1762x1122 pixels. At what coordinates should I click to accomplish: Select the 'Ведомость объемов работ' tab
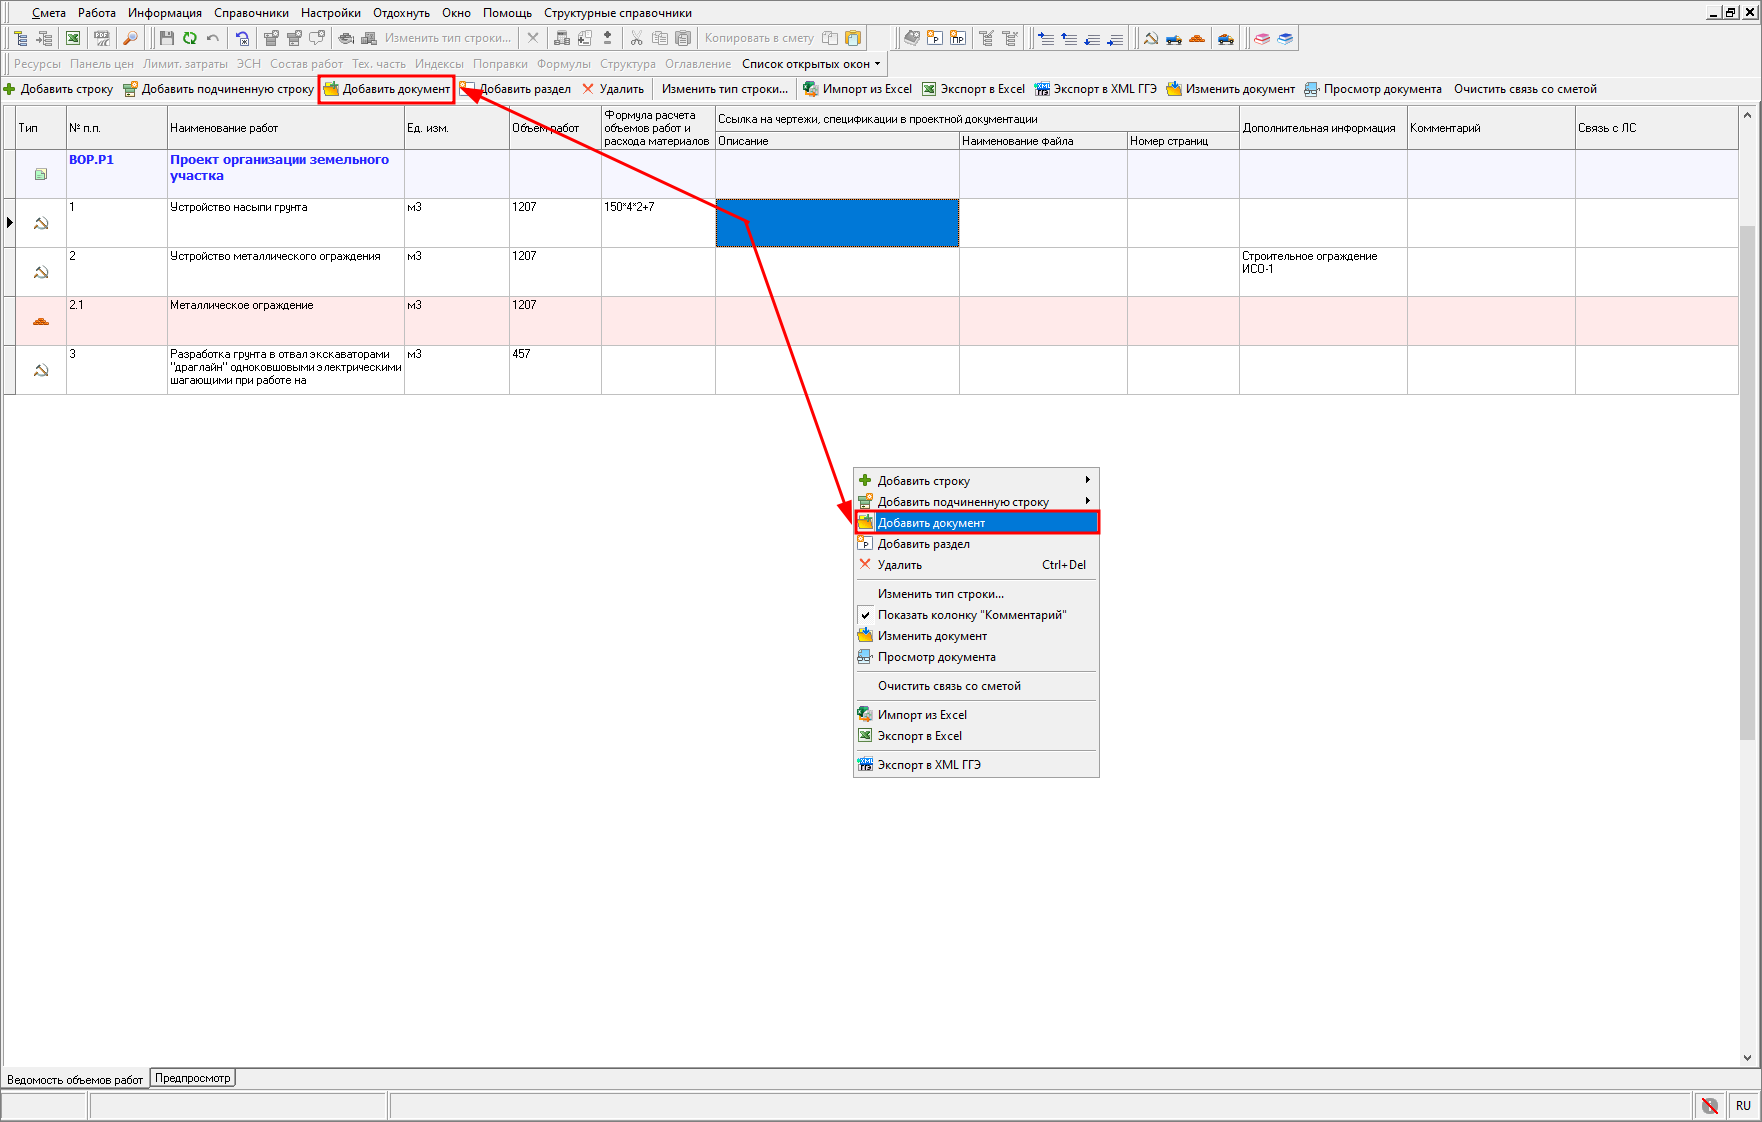pos(75,1080)
